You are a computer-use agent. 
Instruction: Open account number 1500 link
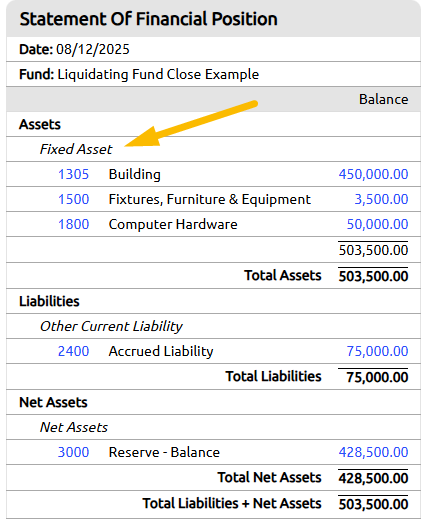[73, 199]
